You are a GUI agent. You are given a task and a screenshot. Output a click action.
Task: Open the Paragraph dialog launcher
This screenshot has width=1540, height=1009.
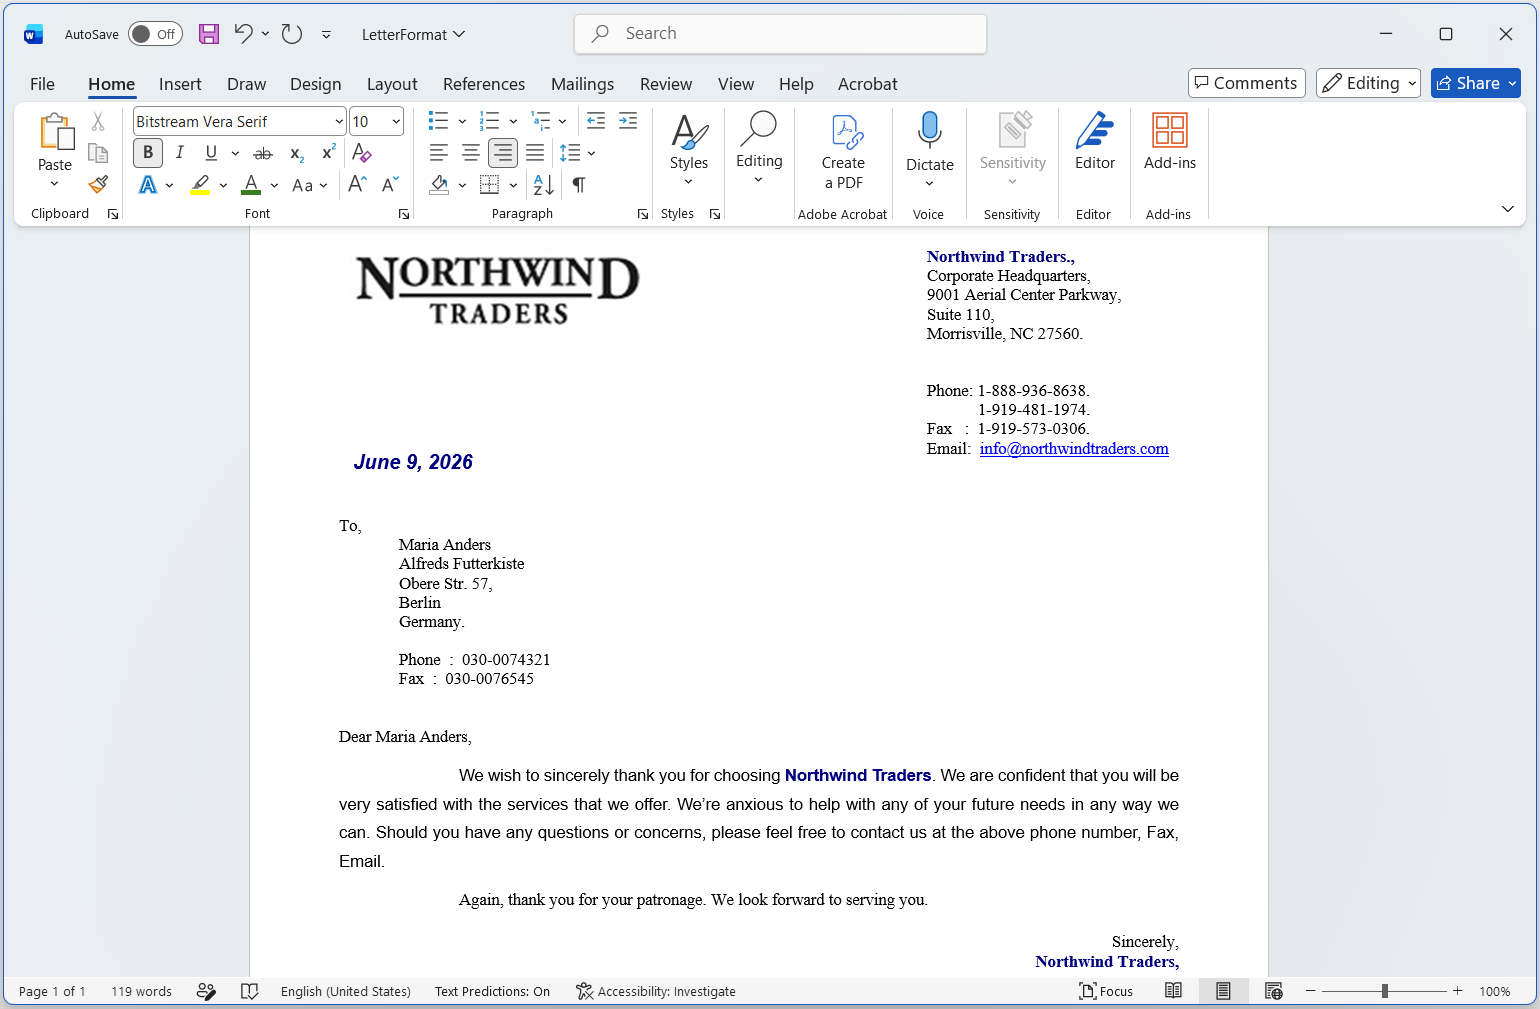(643, 214)
